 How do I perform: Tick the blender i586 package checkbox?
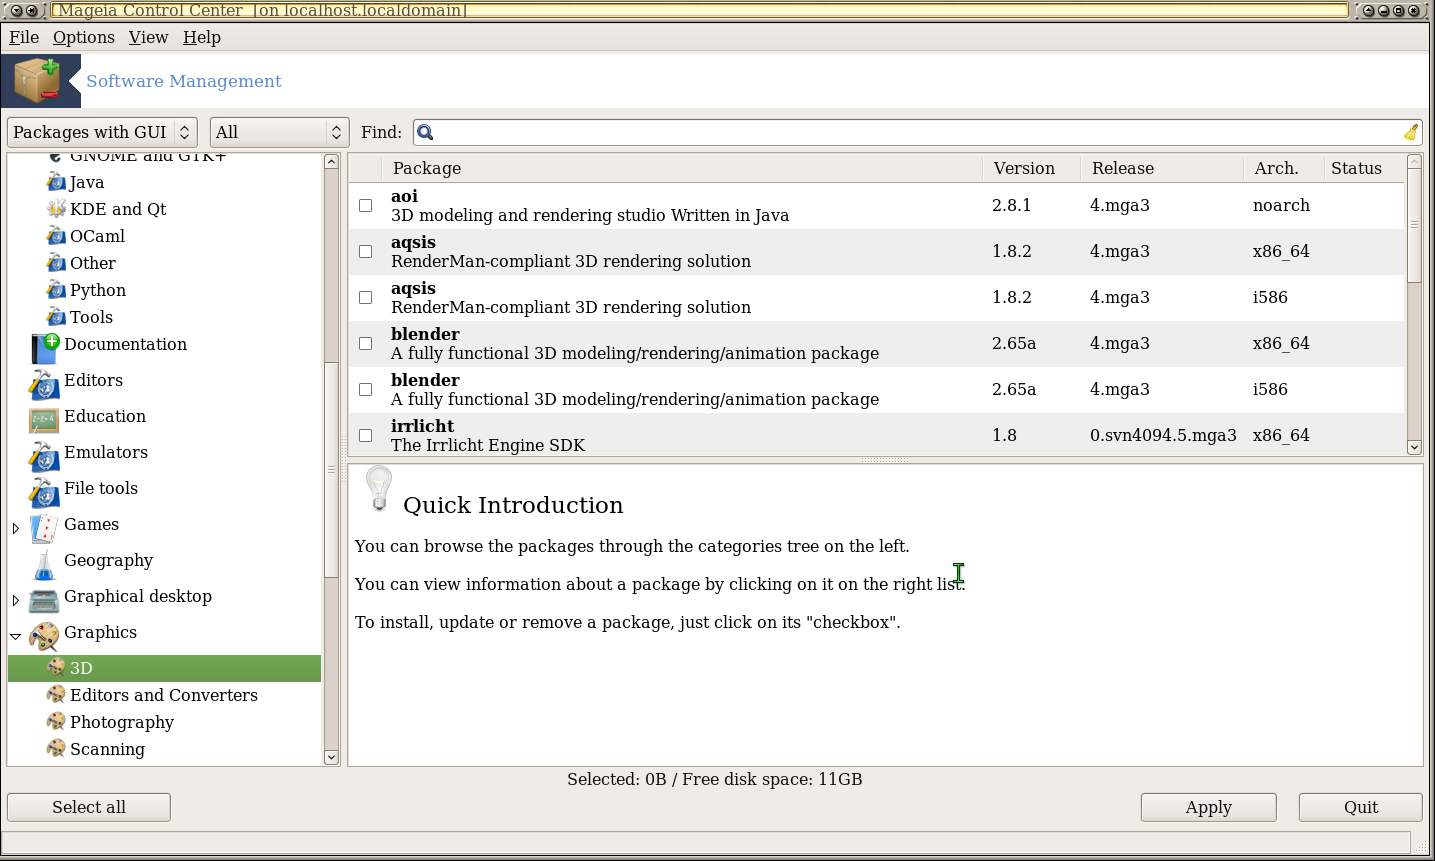[x=365, y=389]
